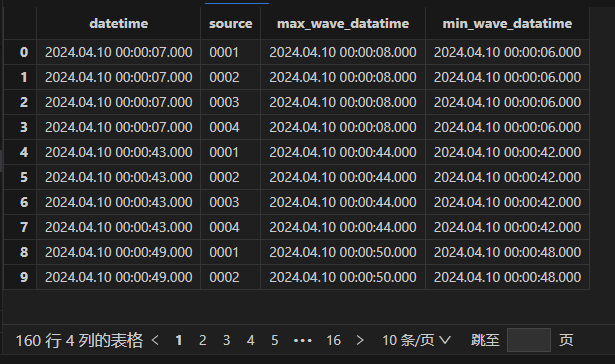Go to next page arrow

pyautogui.click(x=360, y=340)
